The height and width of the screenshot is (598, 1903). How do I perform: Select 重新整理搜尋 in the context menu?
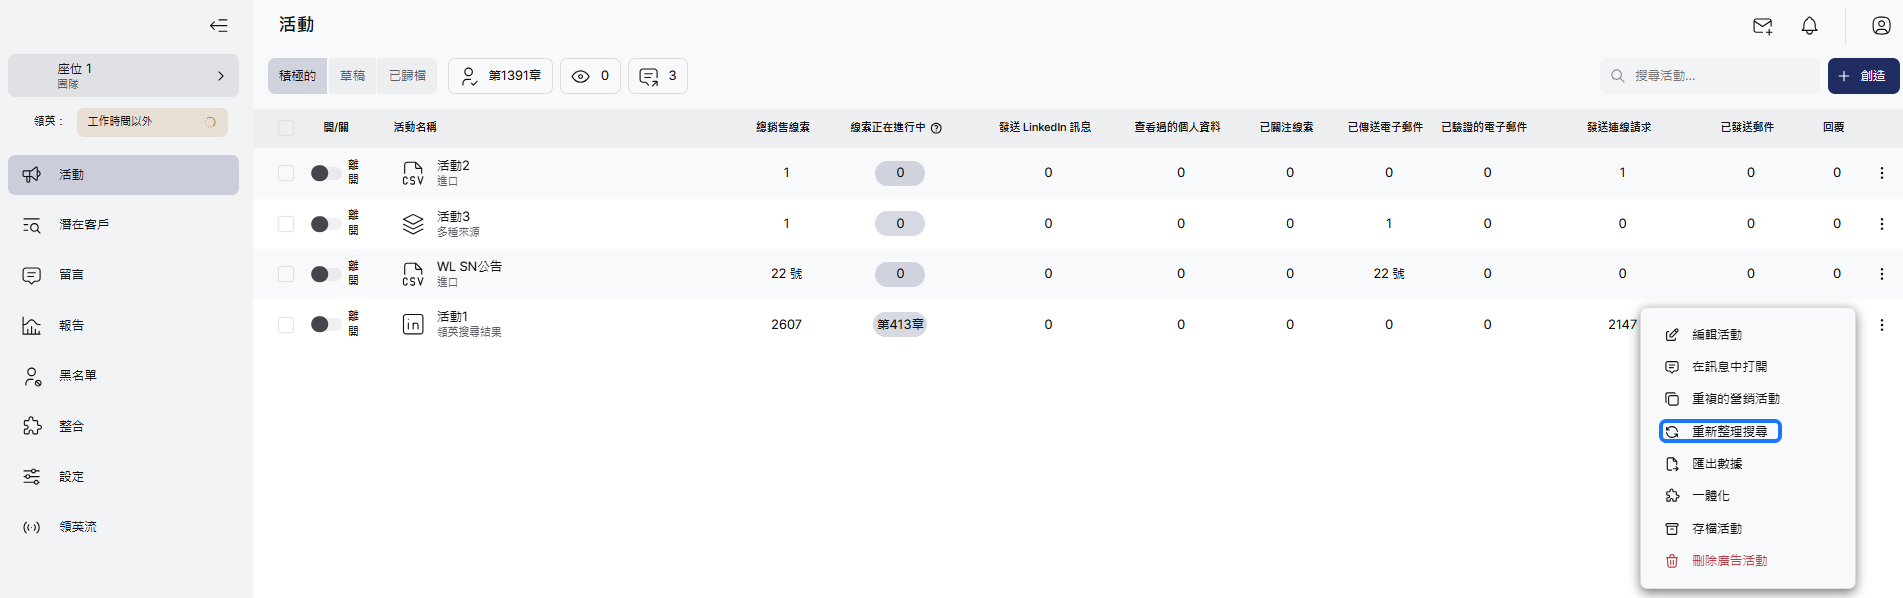(x=1728, y=431)
